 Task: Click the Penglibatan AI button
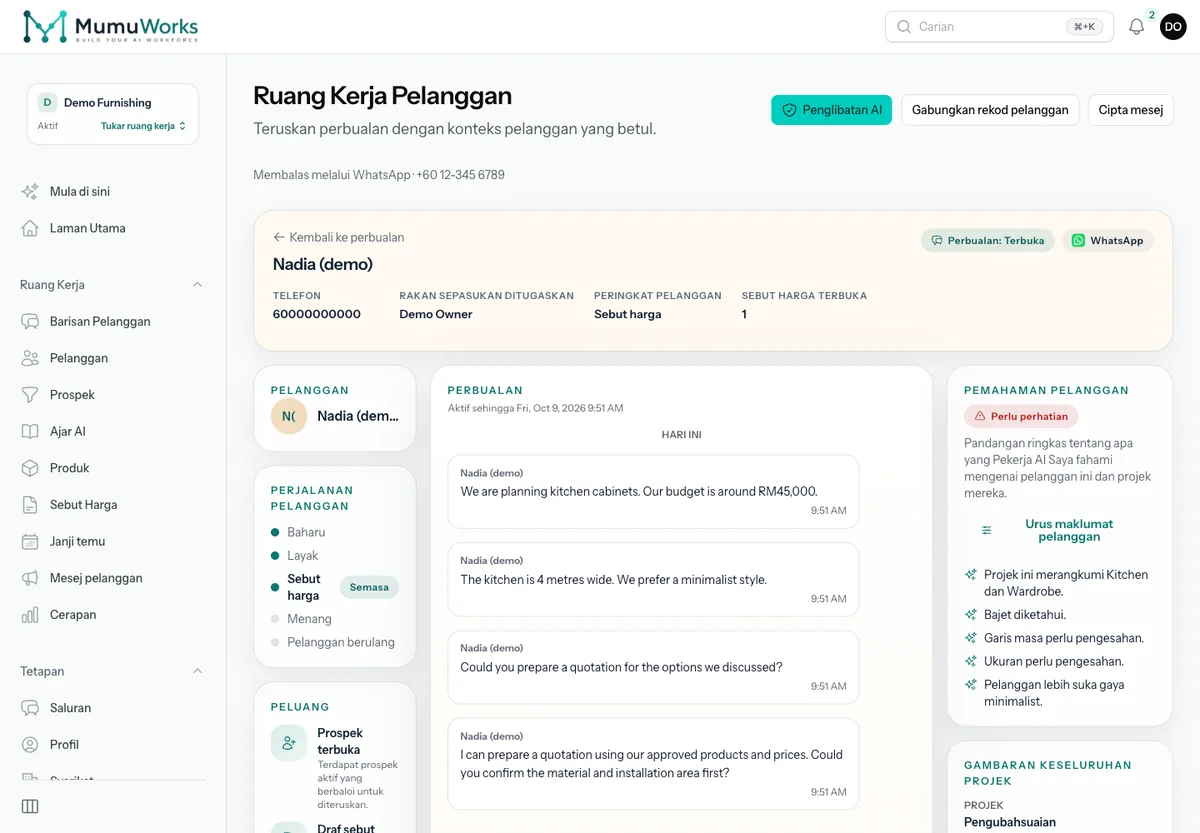[831, 110]
